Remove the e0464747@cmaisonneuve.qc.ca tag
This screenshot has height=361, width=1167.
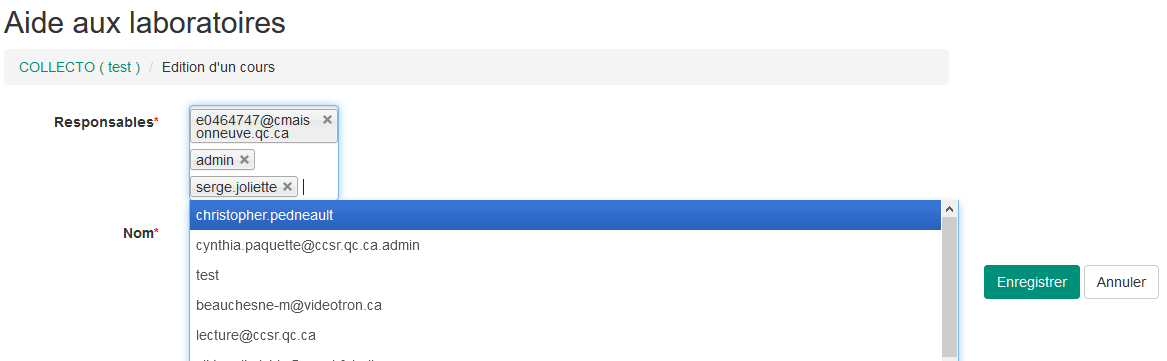(327, 119)
